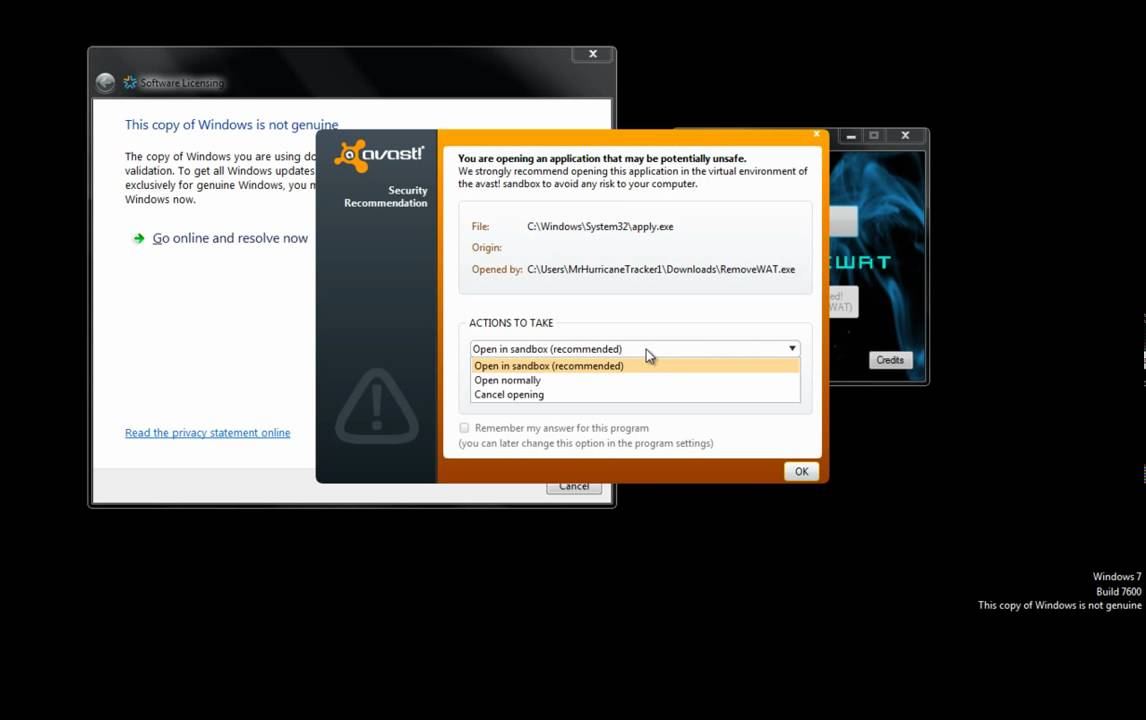Click the RemoveWAT.exe opened-by path
Viewport: 1146px width, 720px height.
point(661,269)
